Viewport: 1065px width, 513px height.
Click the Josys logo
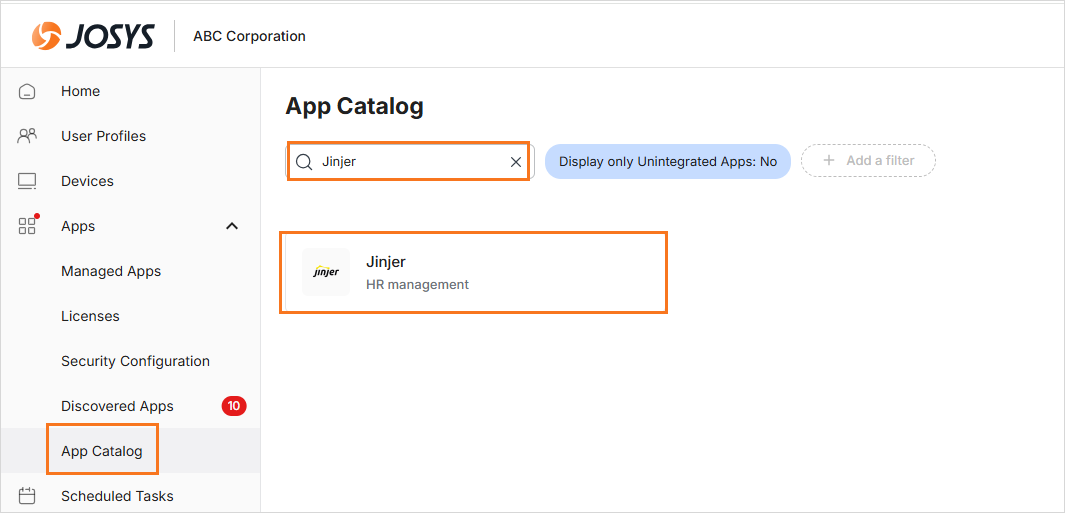(x=93, y=36)
